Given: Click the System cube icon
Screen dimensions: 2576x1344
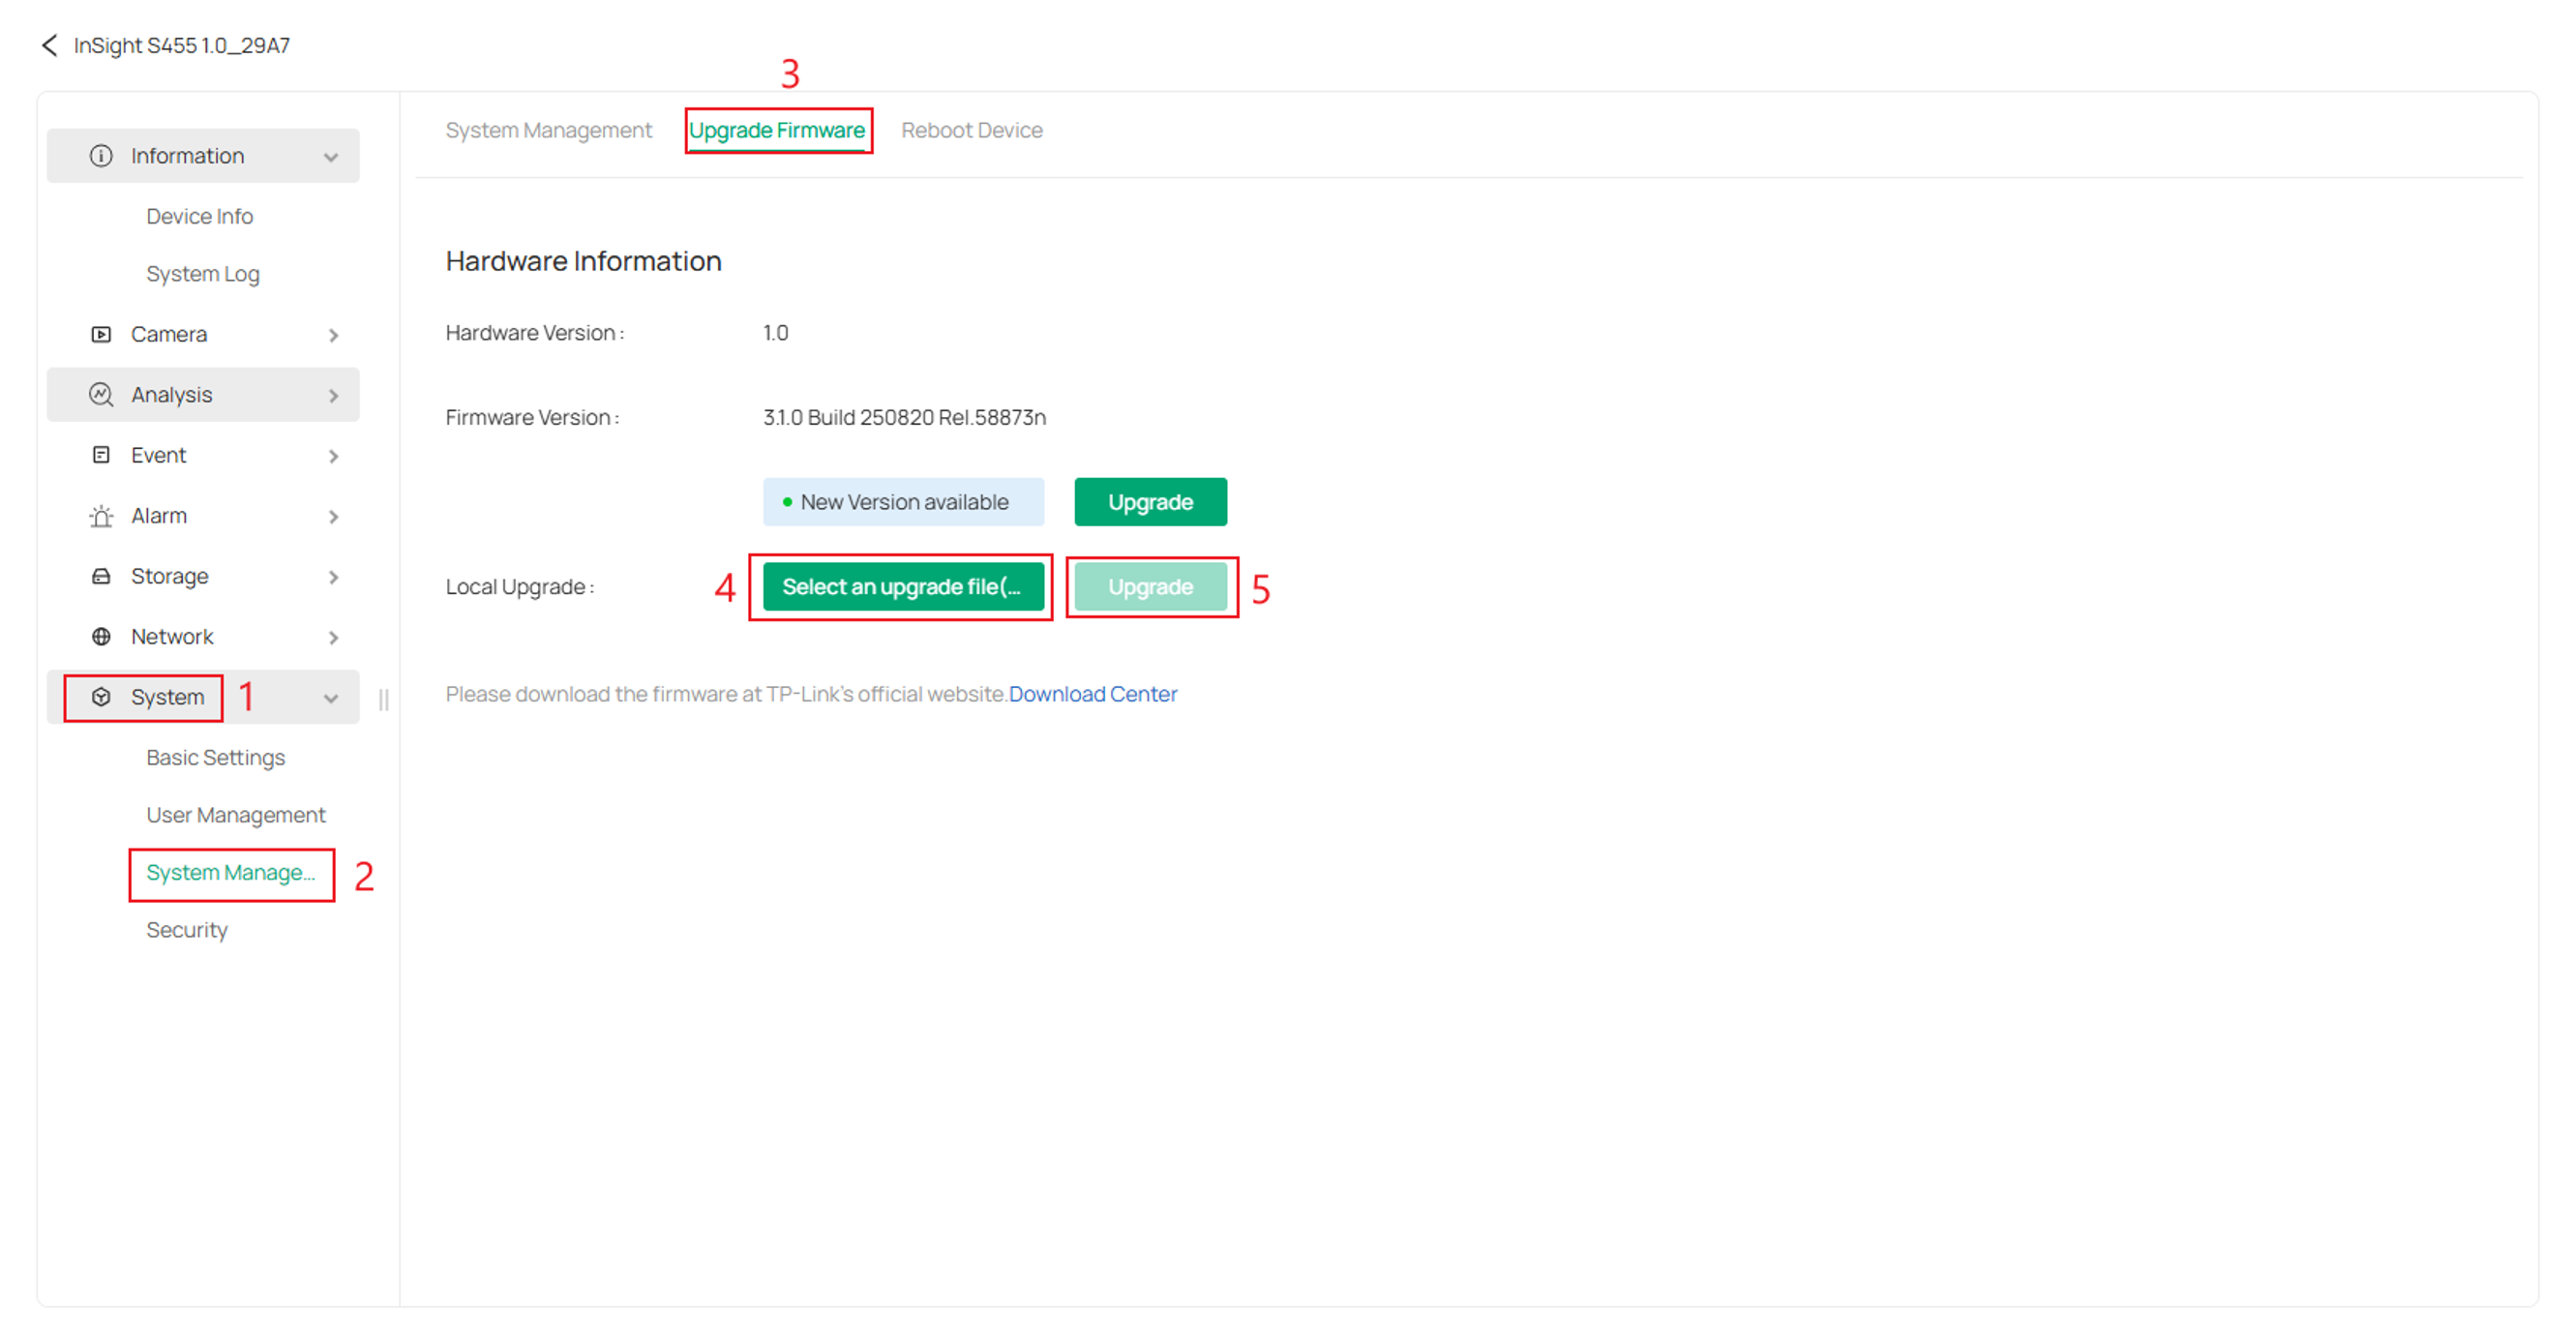Looking at the screenshot, I should pyautogui.click(x=101, y=697).
